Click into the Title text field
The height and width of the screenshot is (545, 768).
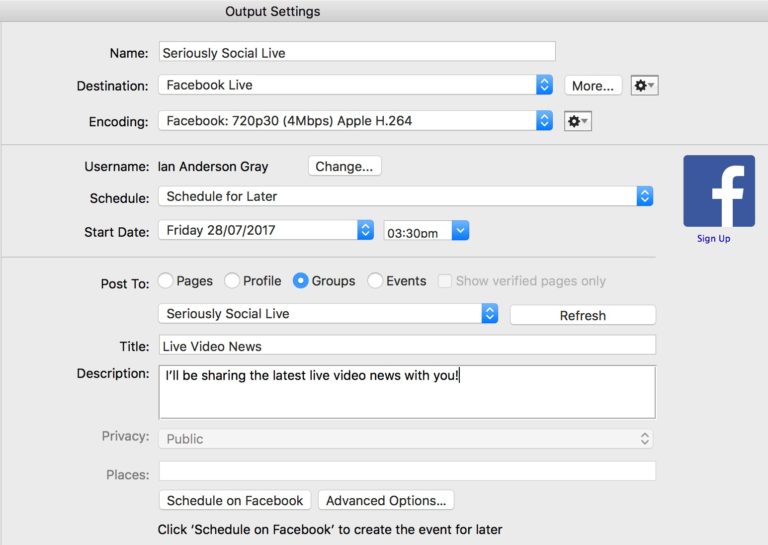pos(407,345)
